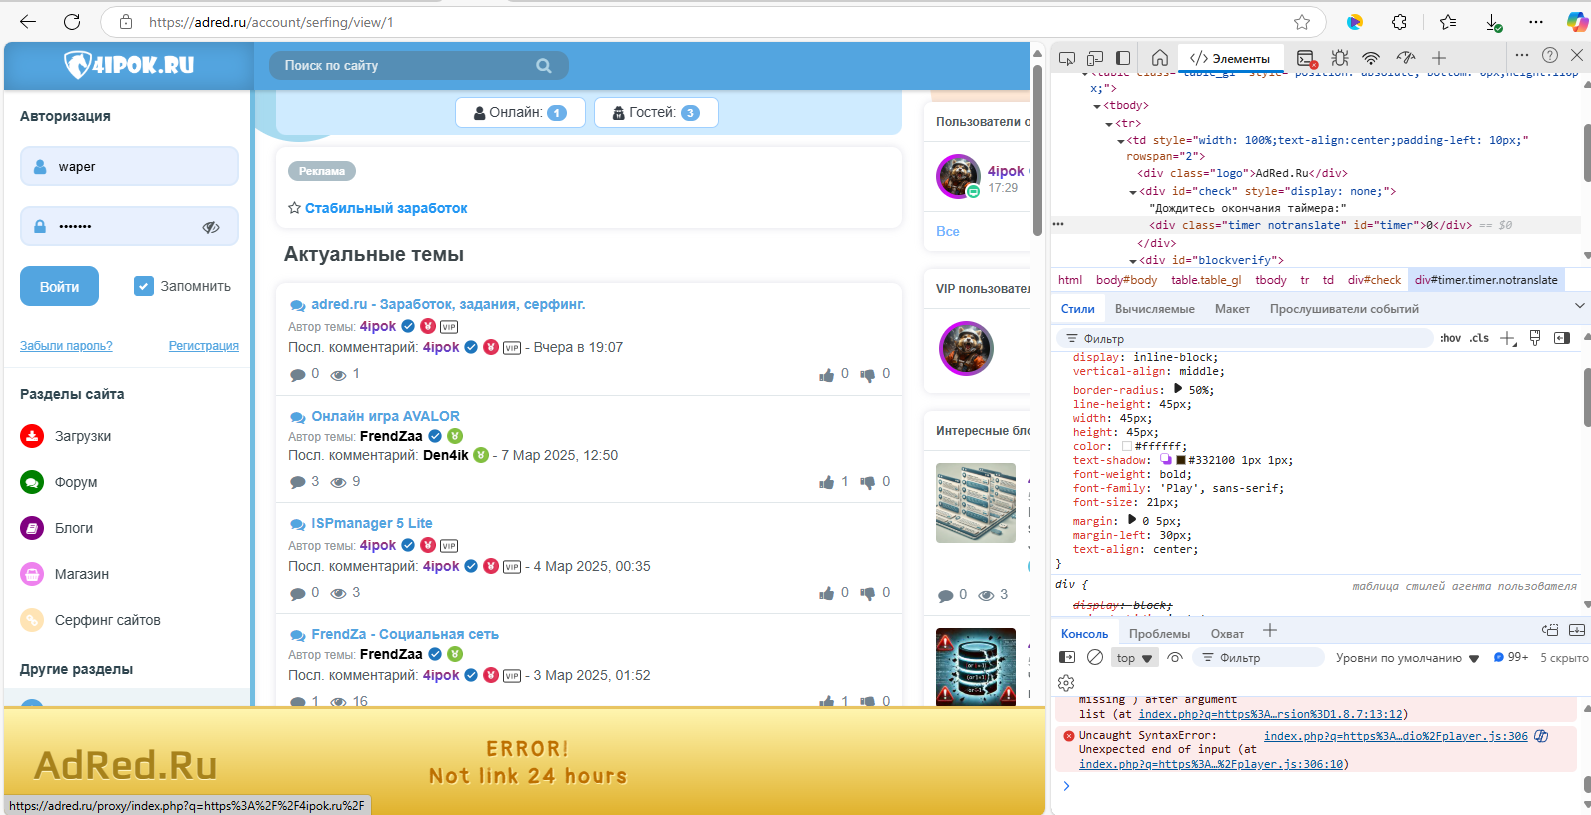
Task: Toggle the :hov element state panel
Action: tap(1450, 338)
